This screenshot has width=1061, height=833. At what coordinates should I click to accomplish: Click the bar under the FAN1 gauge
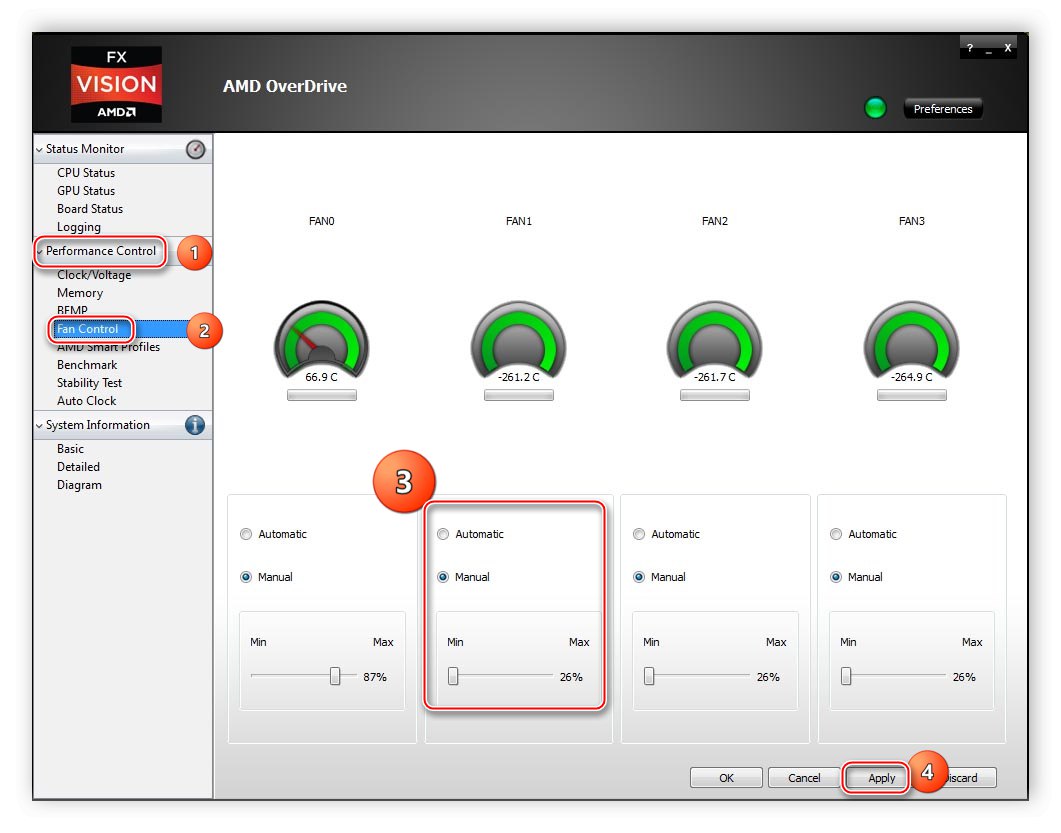[518, 395]
